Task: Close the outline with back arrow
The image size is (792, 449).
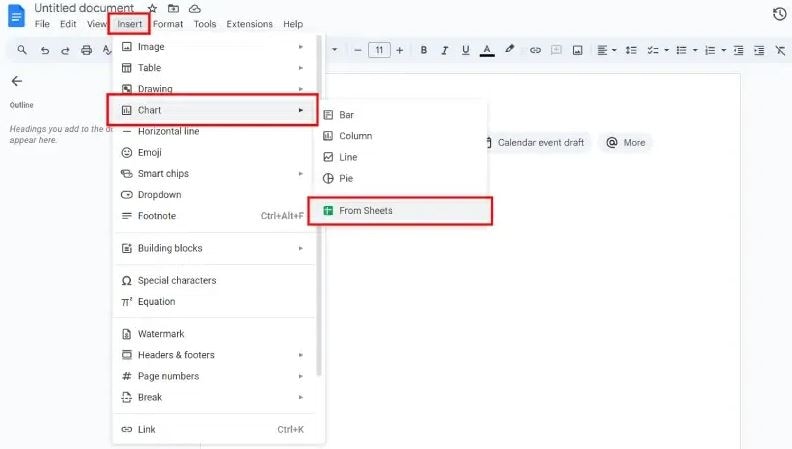Action: [17, 81]
